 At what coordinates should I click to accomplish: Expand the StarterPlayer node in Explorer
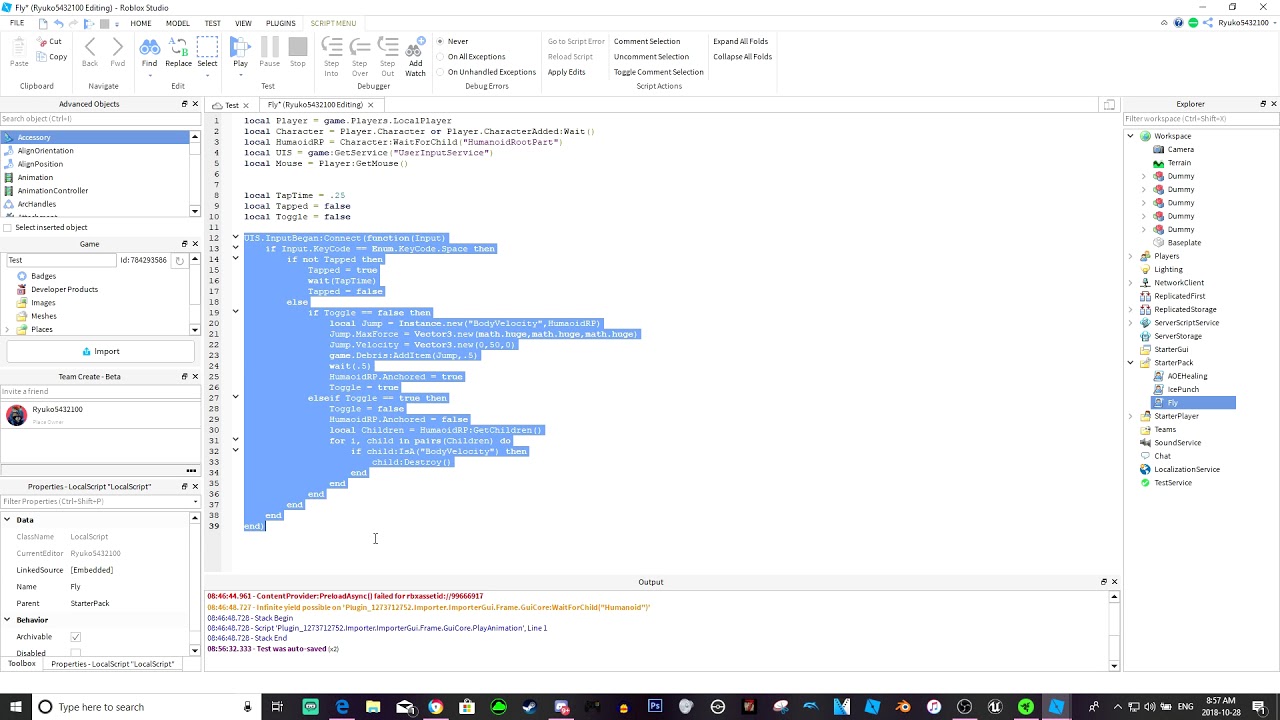tap(1131, 416)
